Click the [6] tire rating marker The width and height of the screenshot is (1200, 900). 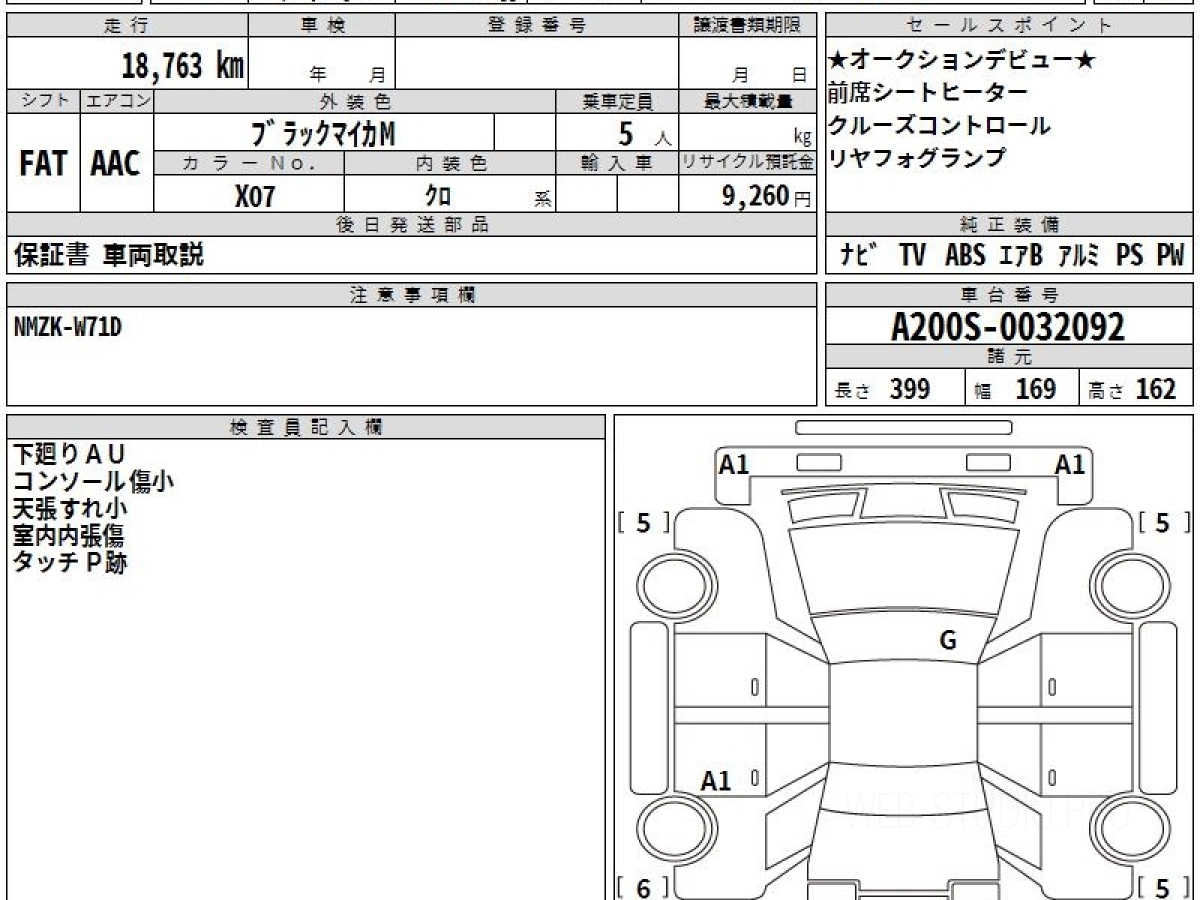[x=643, y=887]
